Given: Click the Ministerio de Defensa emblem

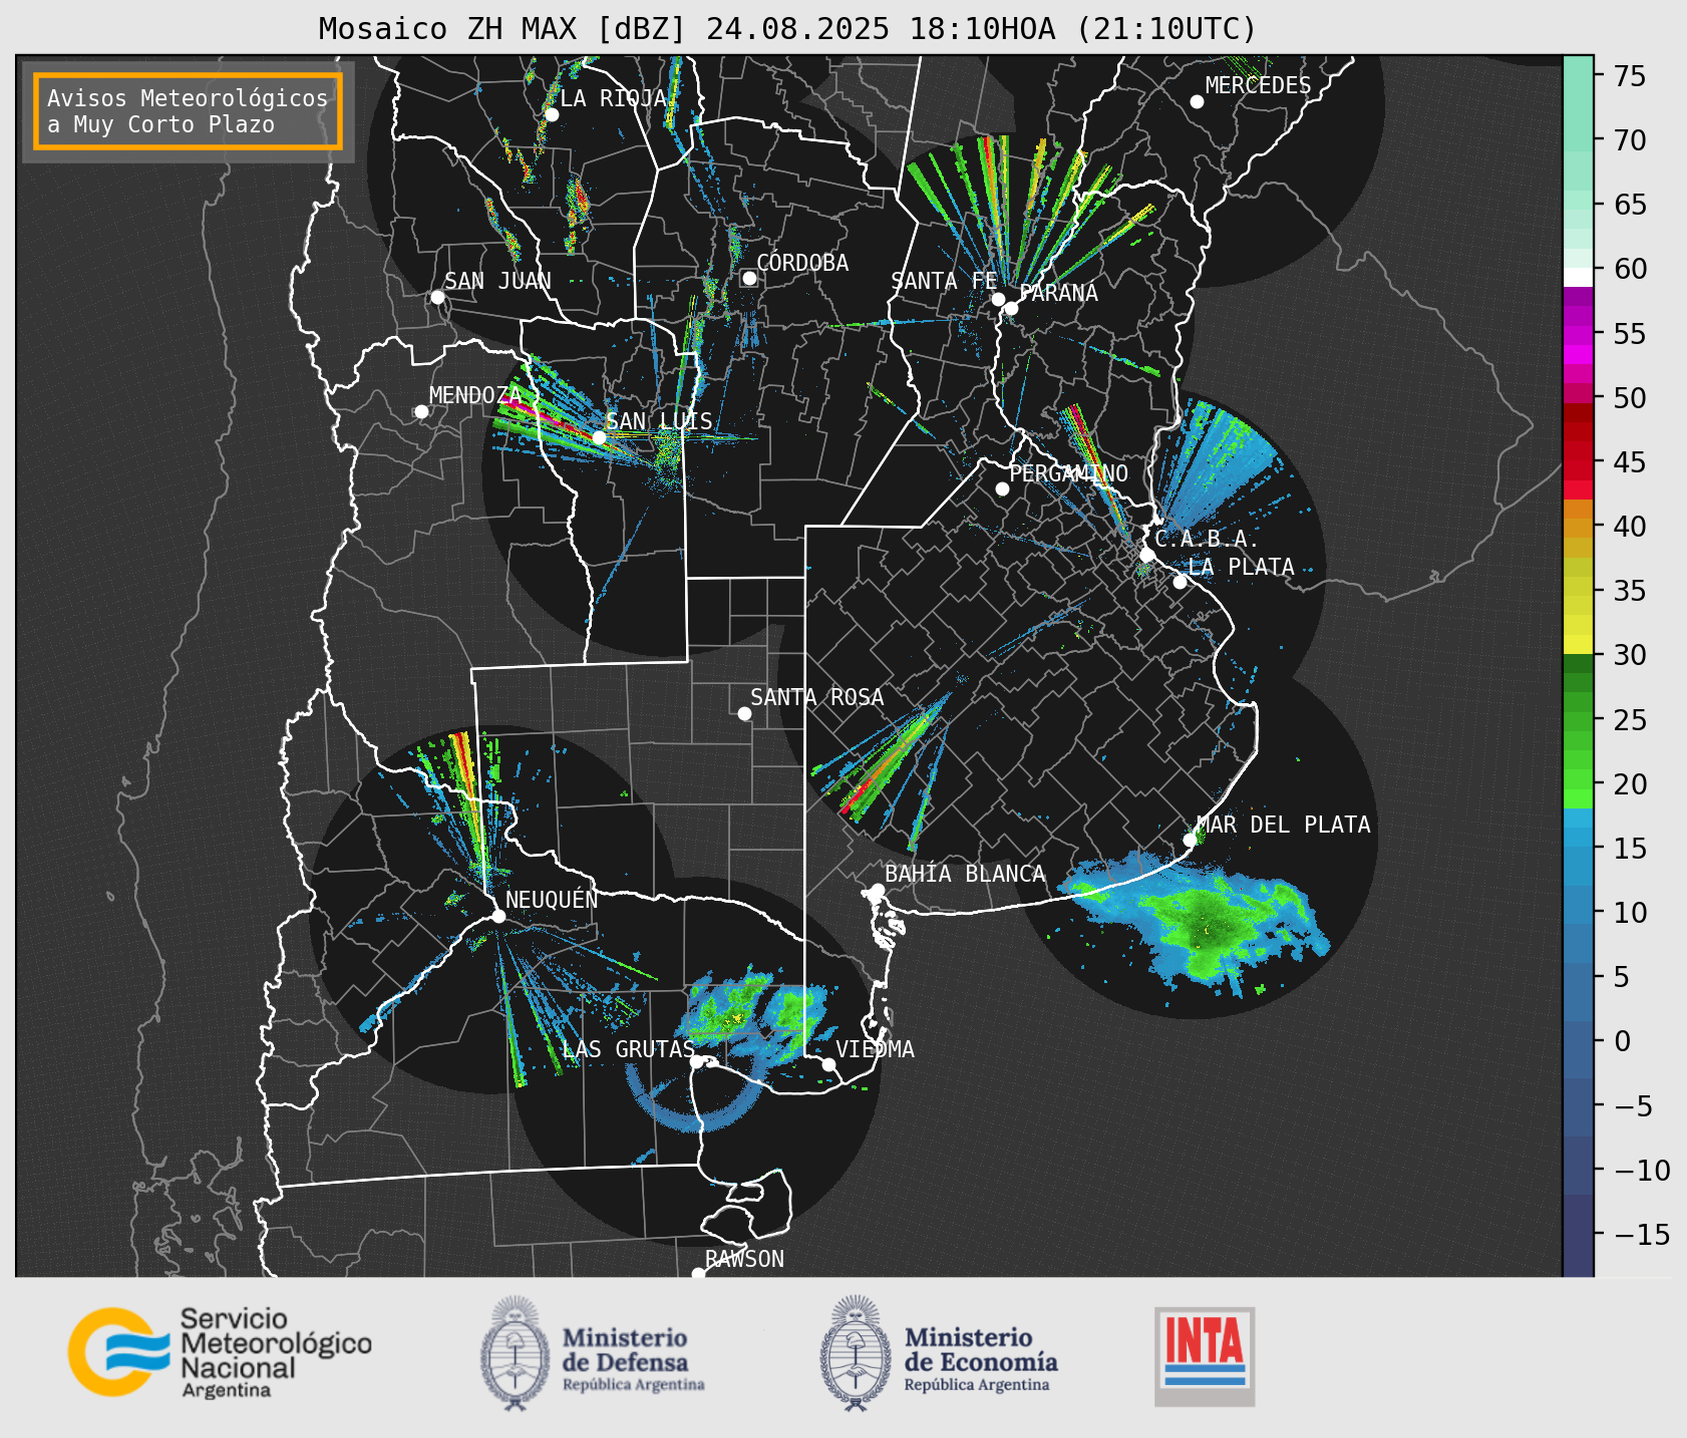Looking at the screenshot, I should click(516, 1353).
